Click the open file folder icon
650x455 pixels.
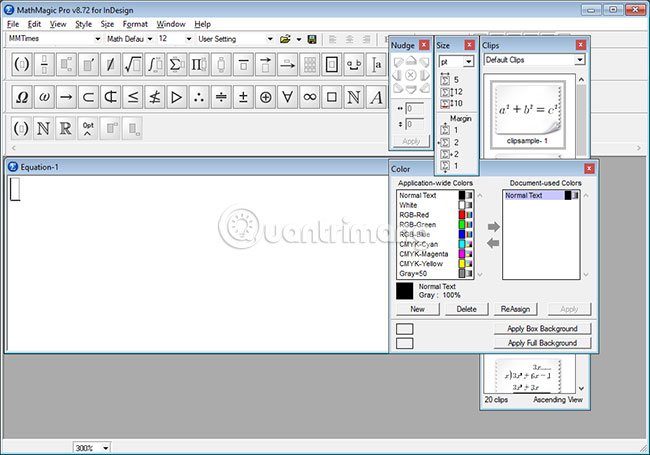[285, 39]
